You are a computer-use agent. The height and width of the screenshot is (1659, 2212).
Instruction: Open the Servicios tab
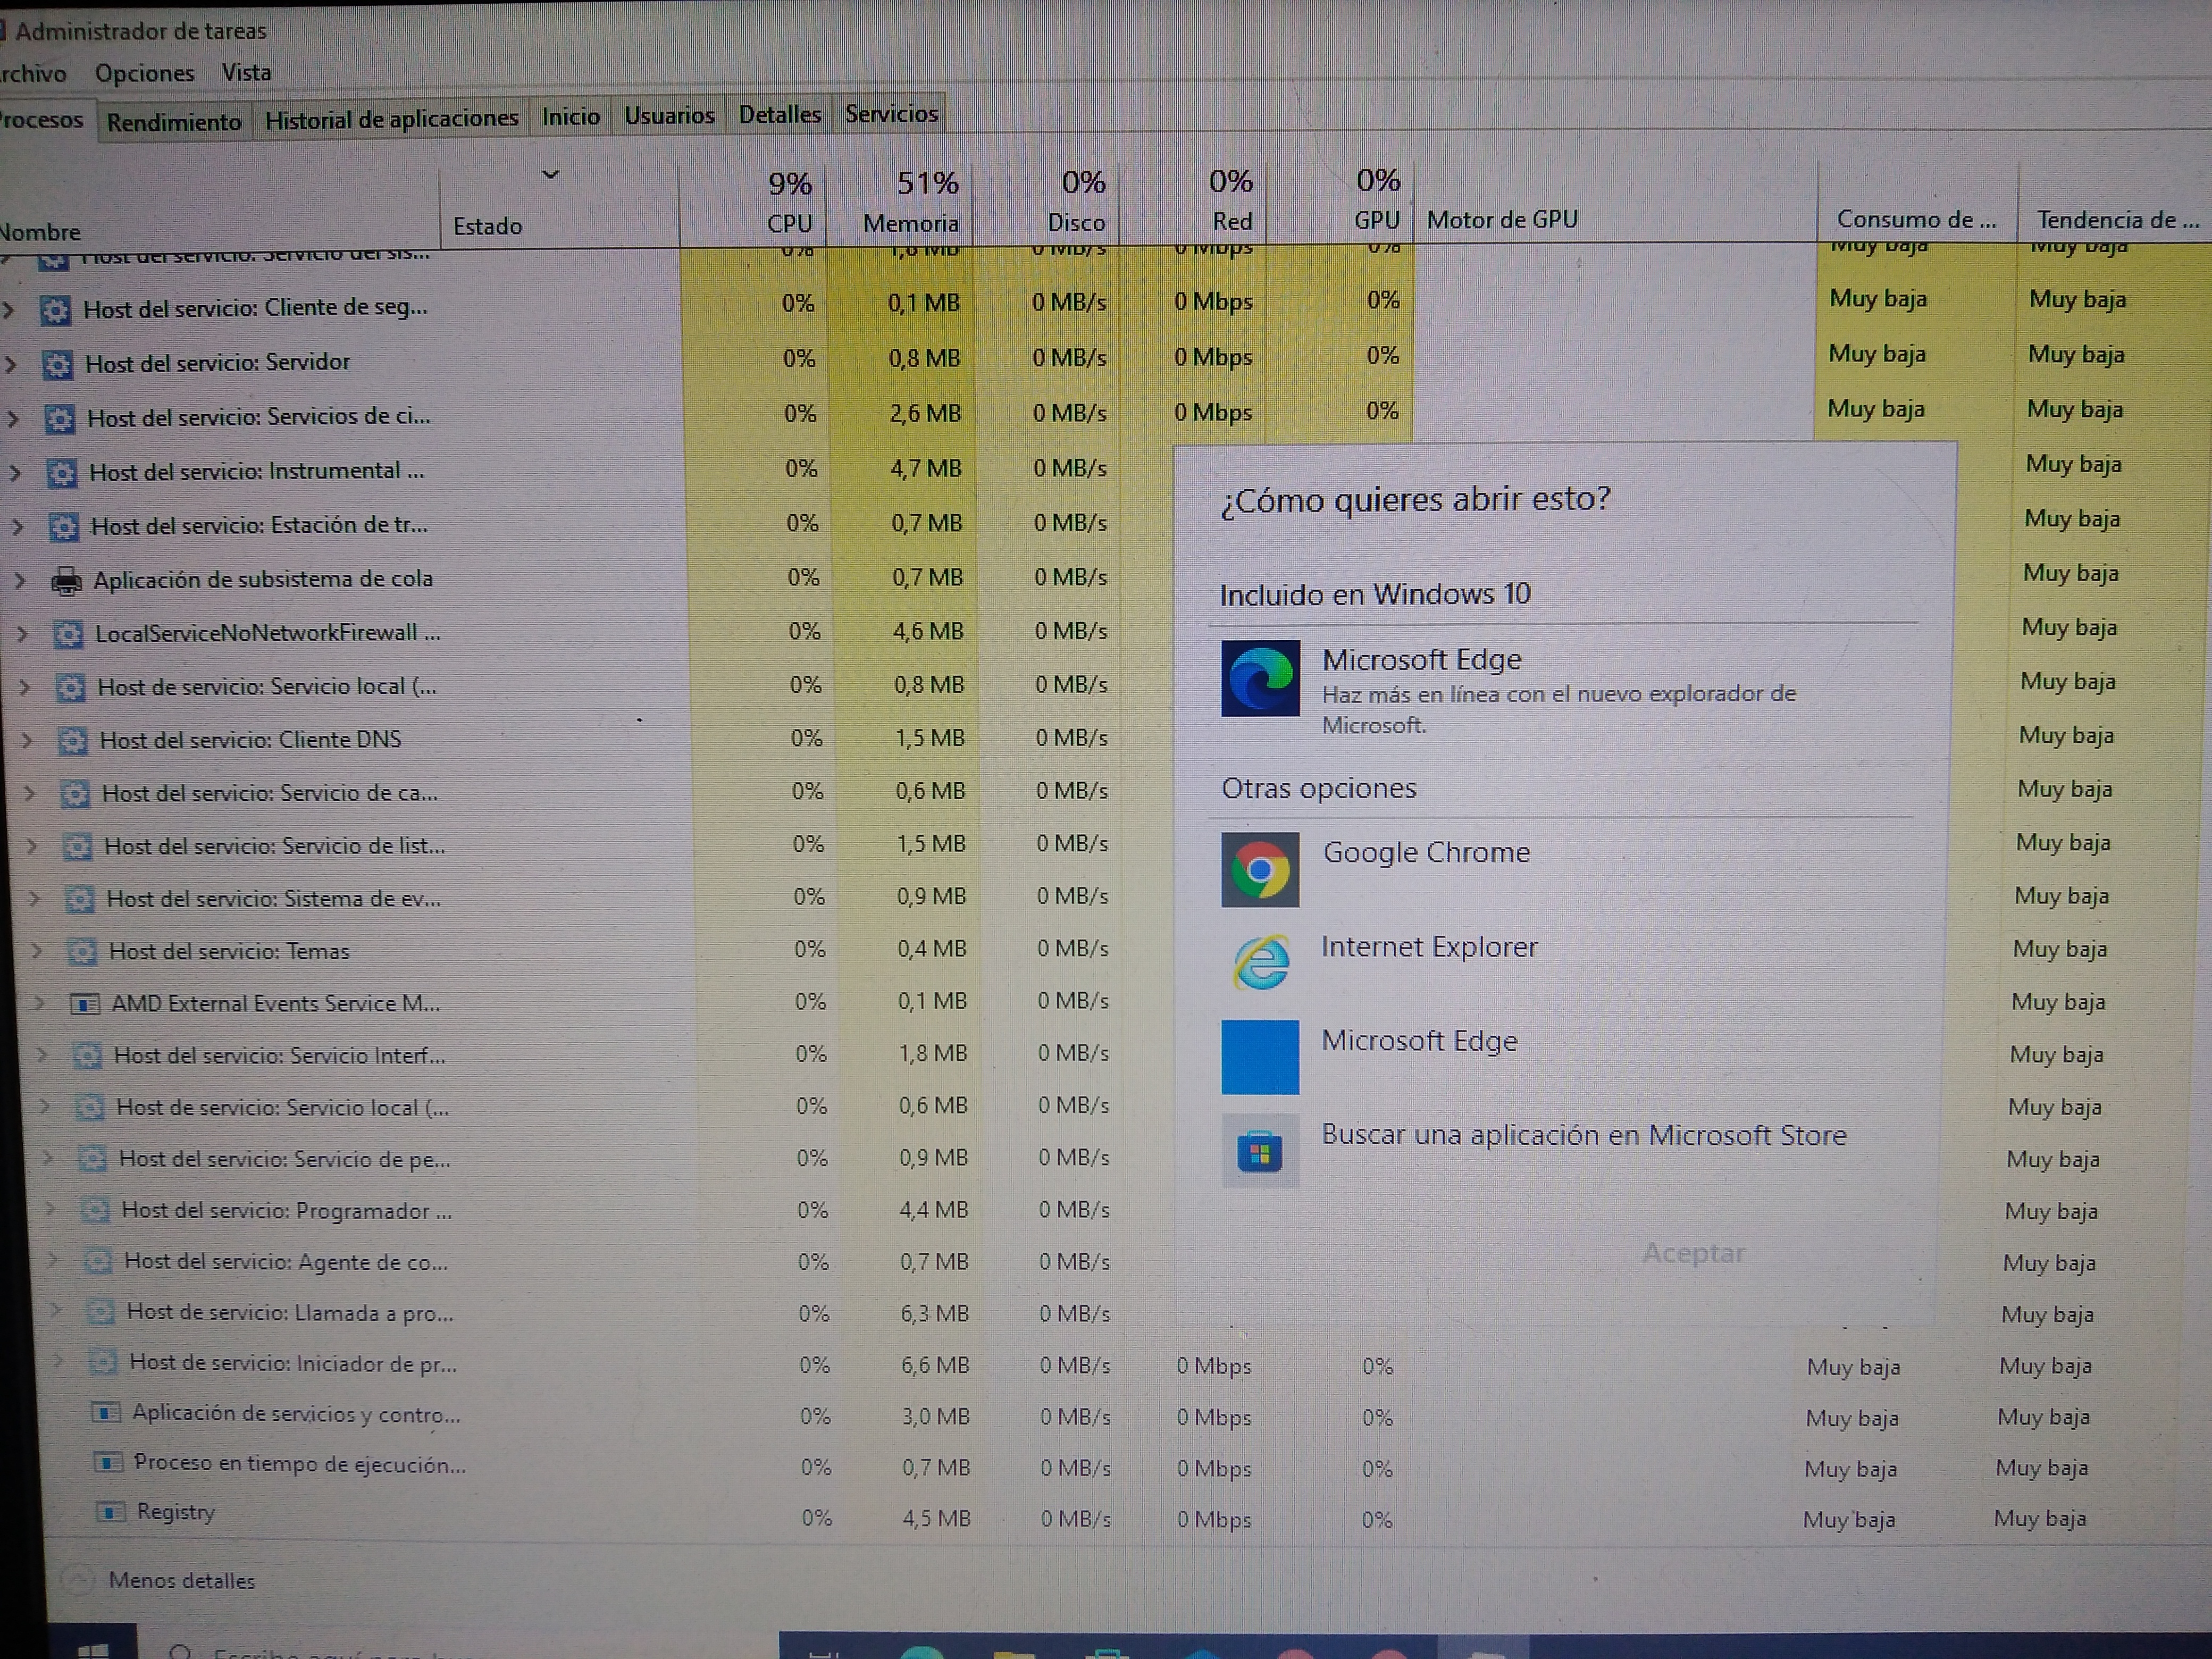[x=891, y=114]
